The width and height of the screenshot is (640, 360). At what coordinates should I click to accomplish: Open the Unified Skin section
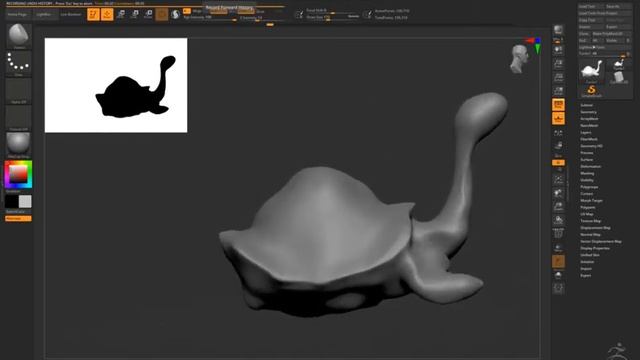(x=590, y=255)
